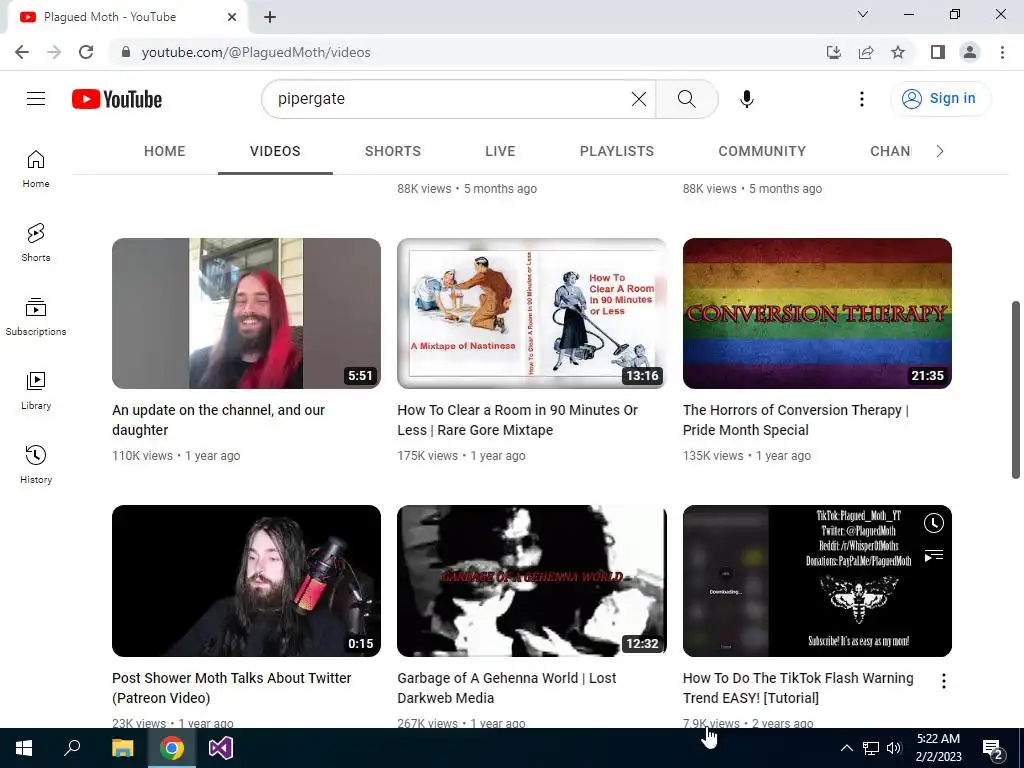
Task: Clear the pipergate search text with X
Action: pyautogui.click(x=639, y=99)
